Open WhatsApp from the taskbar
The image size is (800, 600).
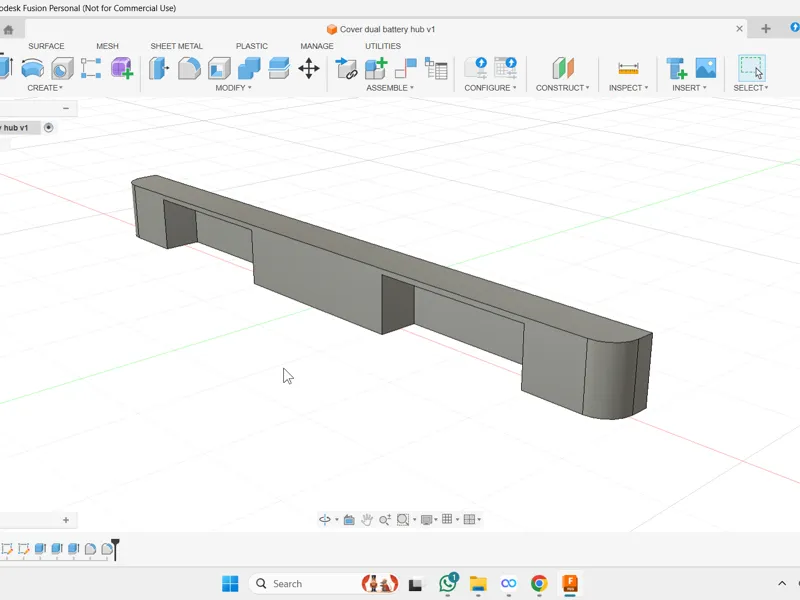coord(448,583)
